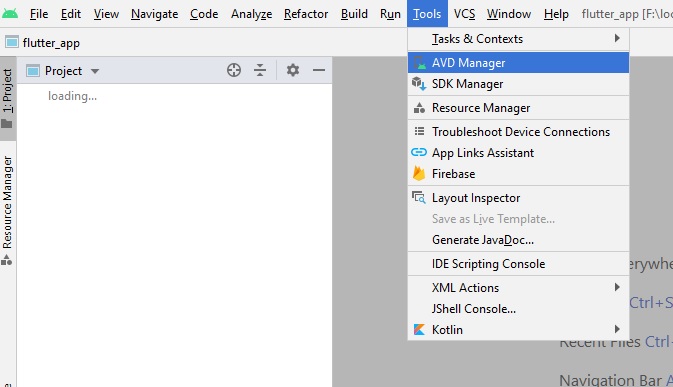
Task: Open the Build menu
Action: (x=354, y=14)
